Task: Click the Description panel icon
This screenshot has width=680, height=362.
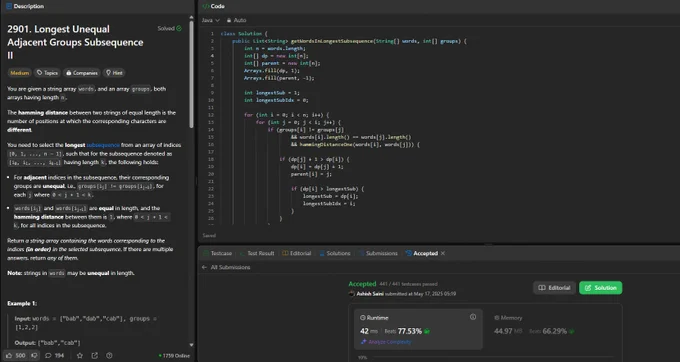Action: [x=9, y=6]
